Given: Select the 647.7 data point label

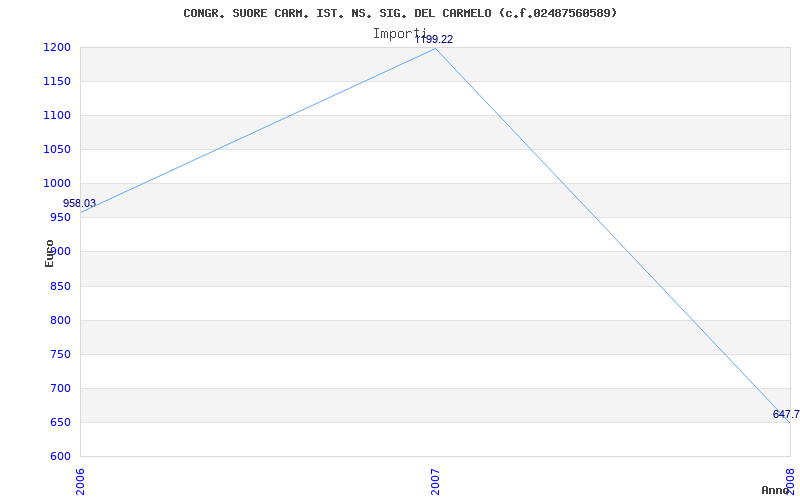Looking at the screenshot, I should [786, 414].
